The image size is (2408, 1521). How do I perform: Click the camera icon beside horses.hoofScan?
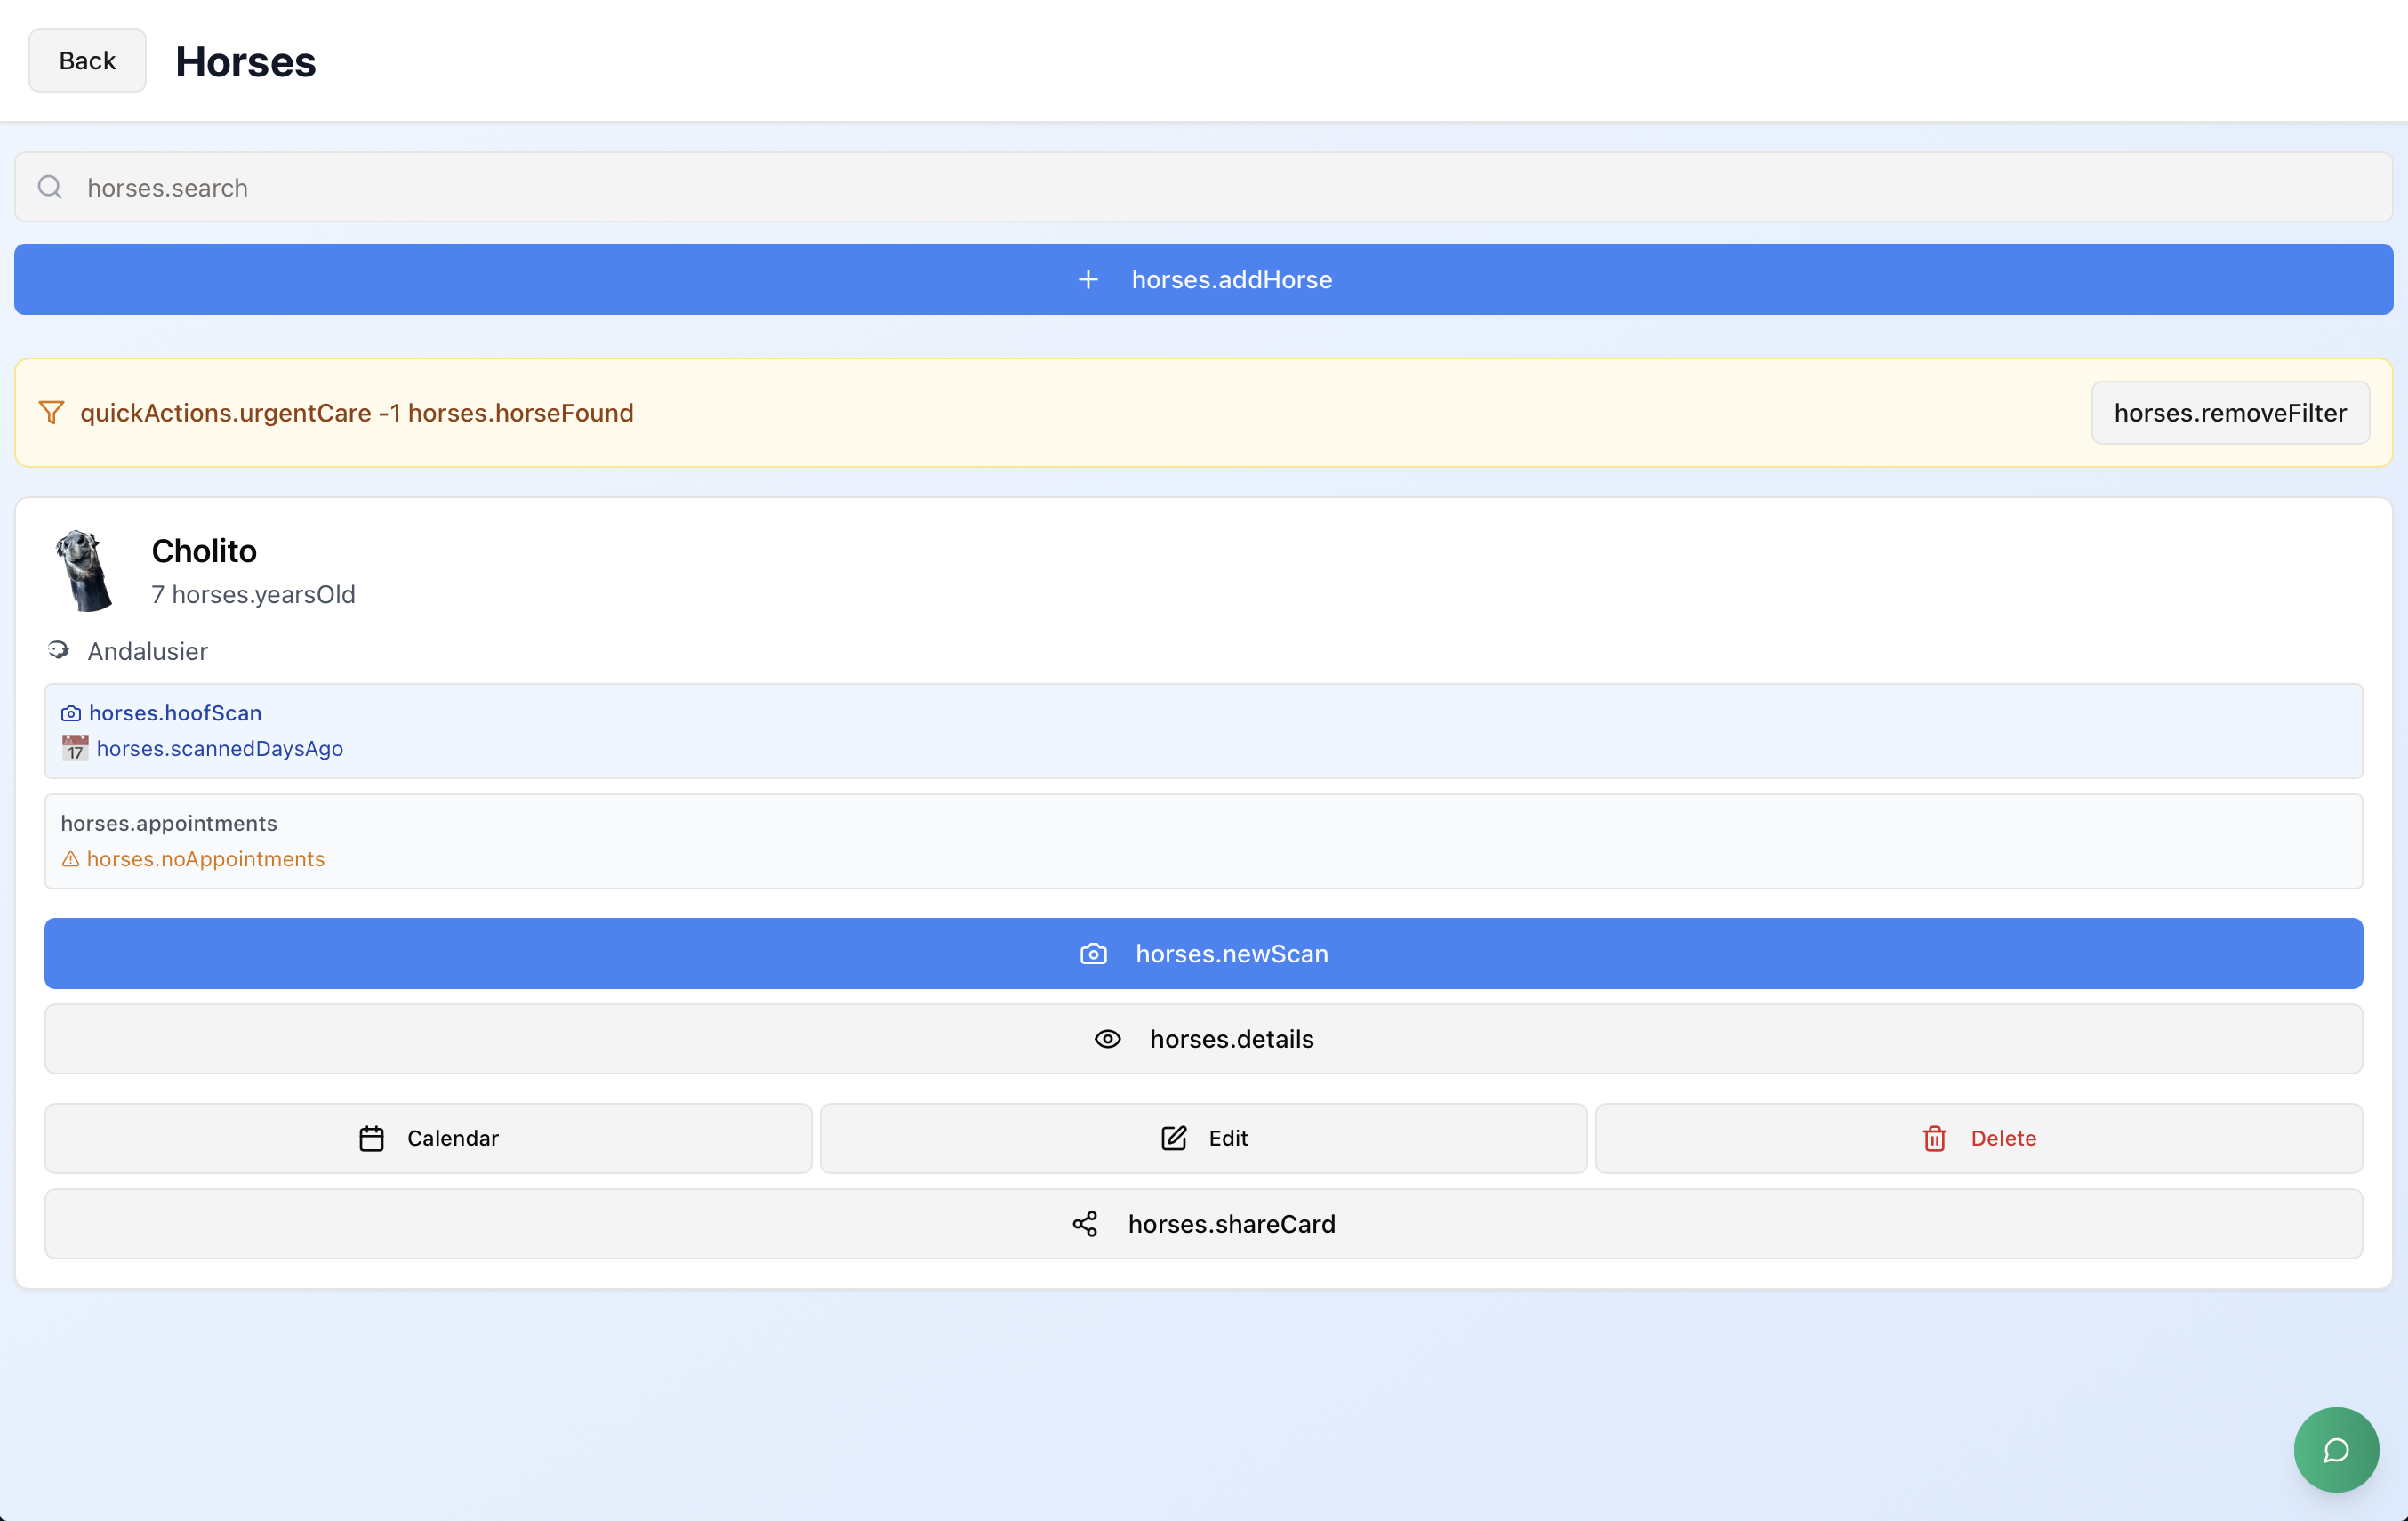71,714
